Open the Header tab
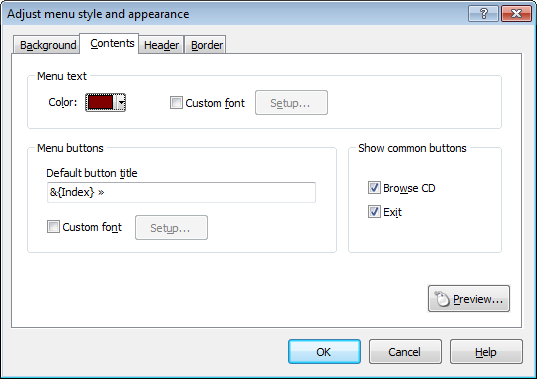This screenshot has width=537, height=379. [x=161, y=45]
